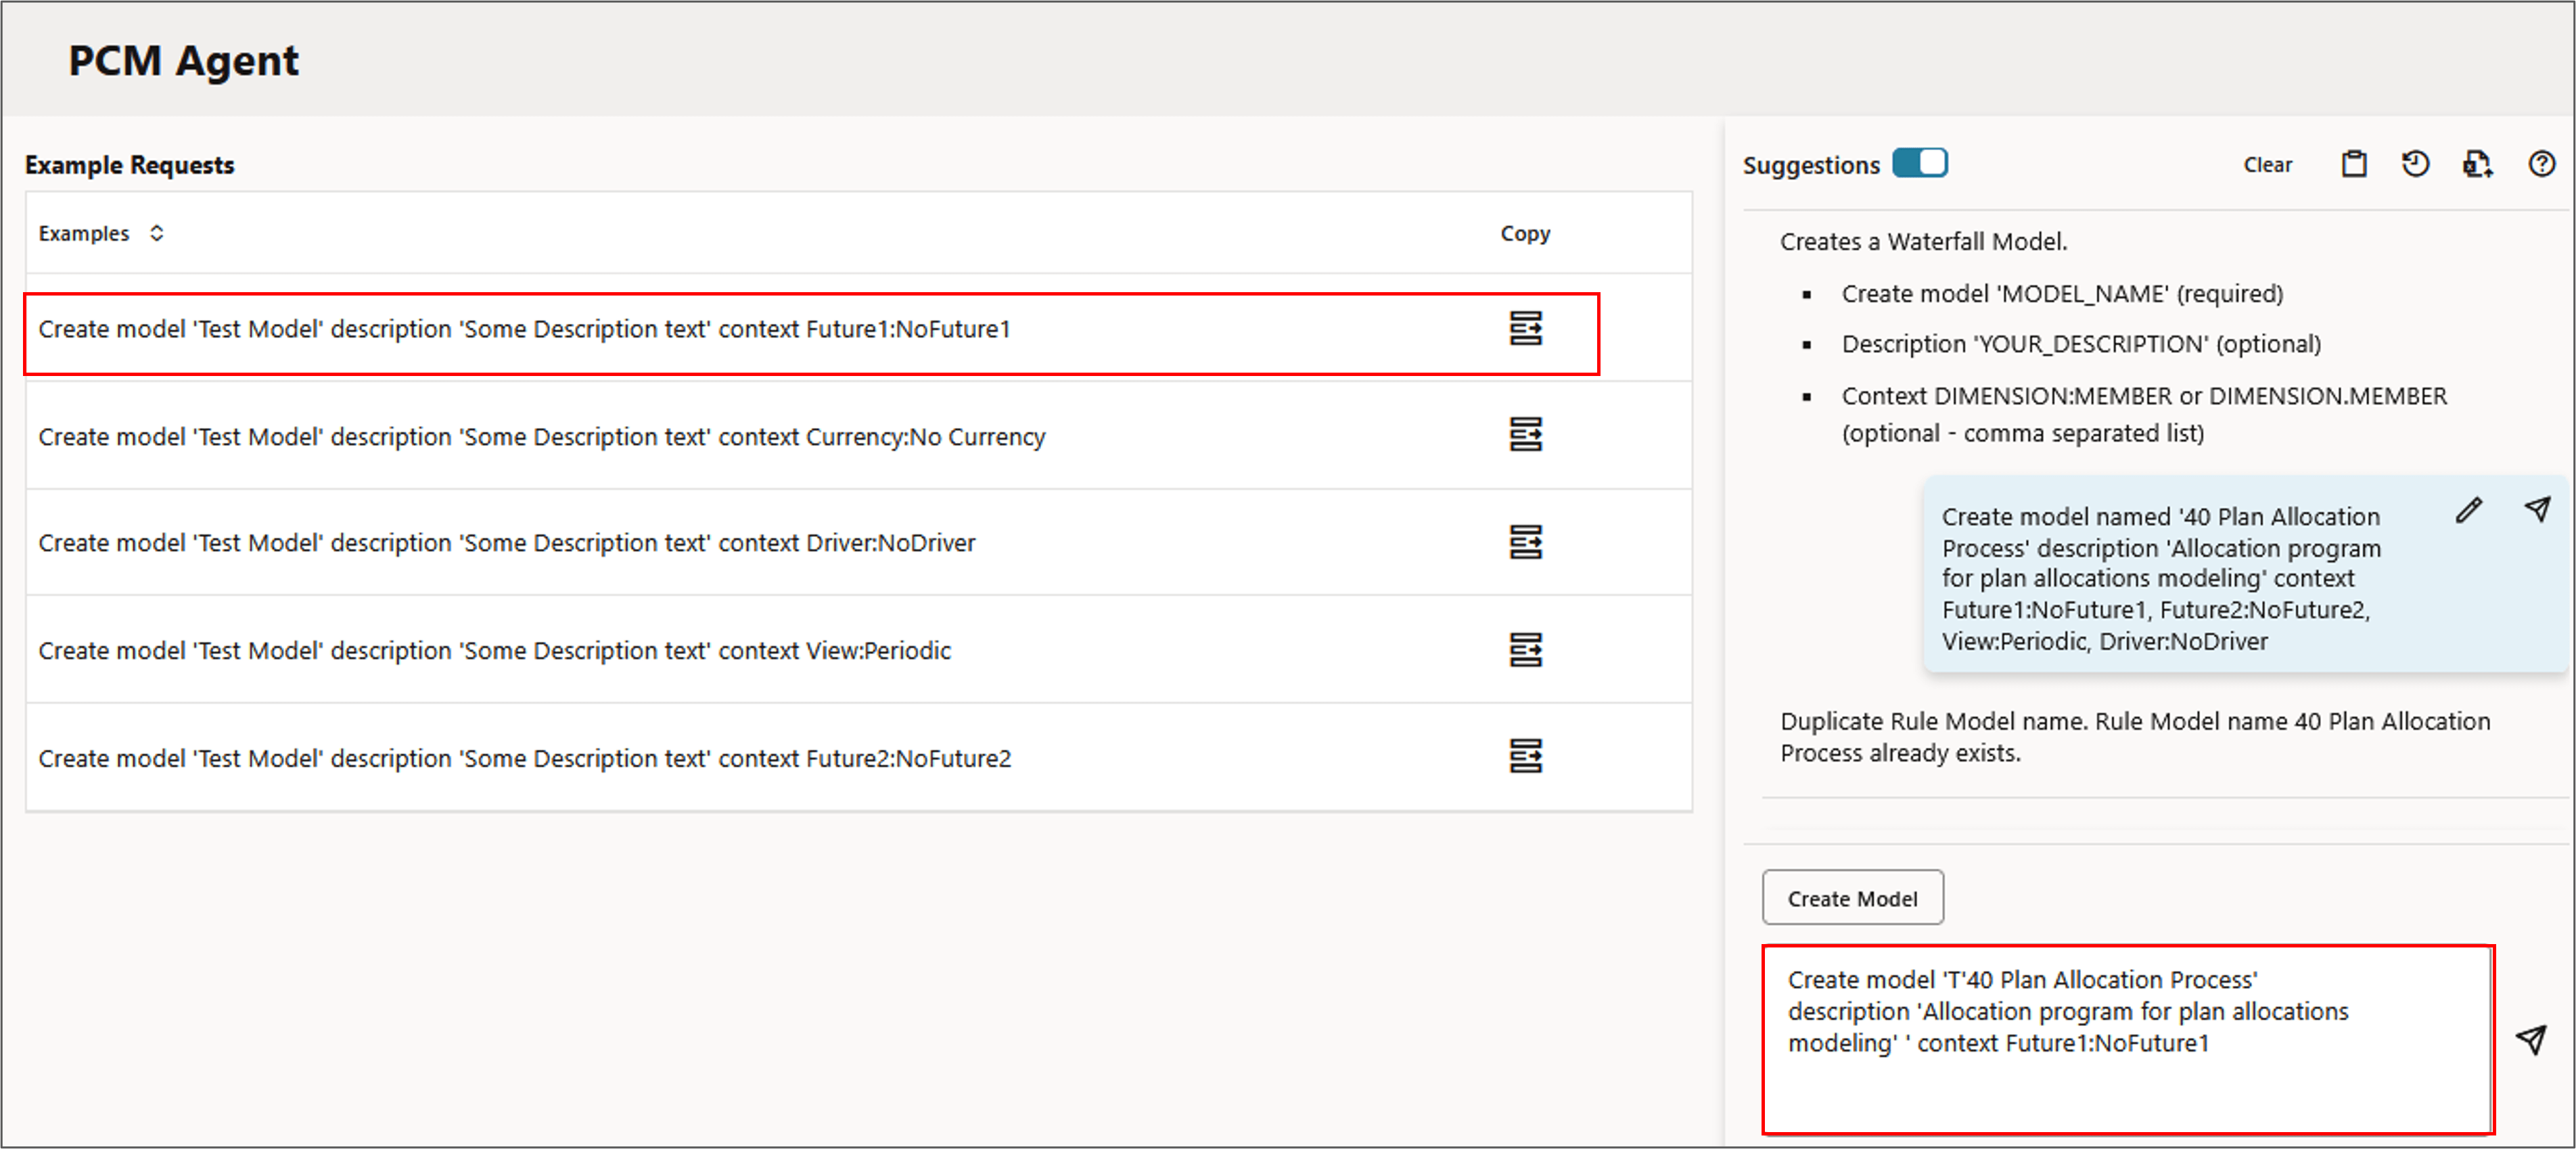Viewport: 2576px width, 1149px height.
Task: Select the Driver:NoDriver example row text
Action: tap(506, 543)
